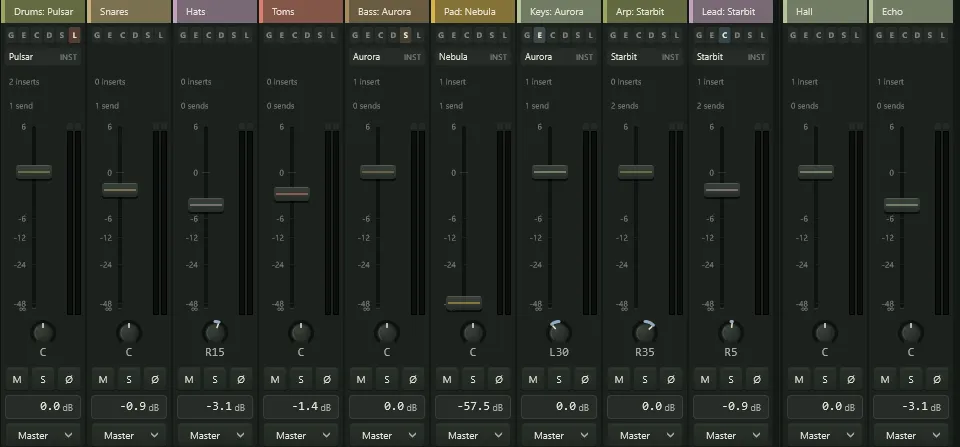Mute the Lead: Starbit channel
This screenshot has height=447, width=960.
[705, 380]
